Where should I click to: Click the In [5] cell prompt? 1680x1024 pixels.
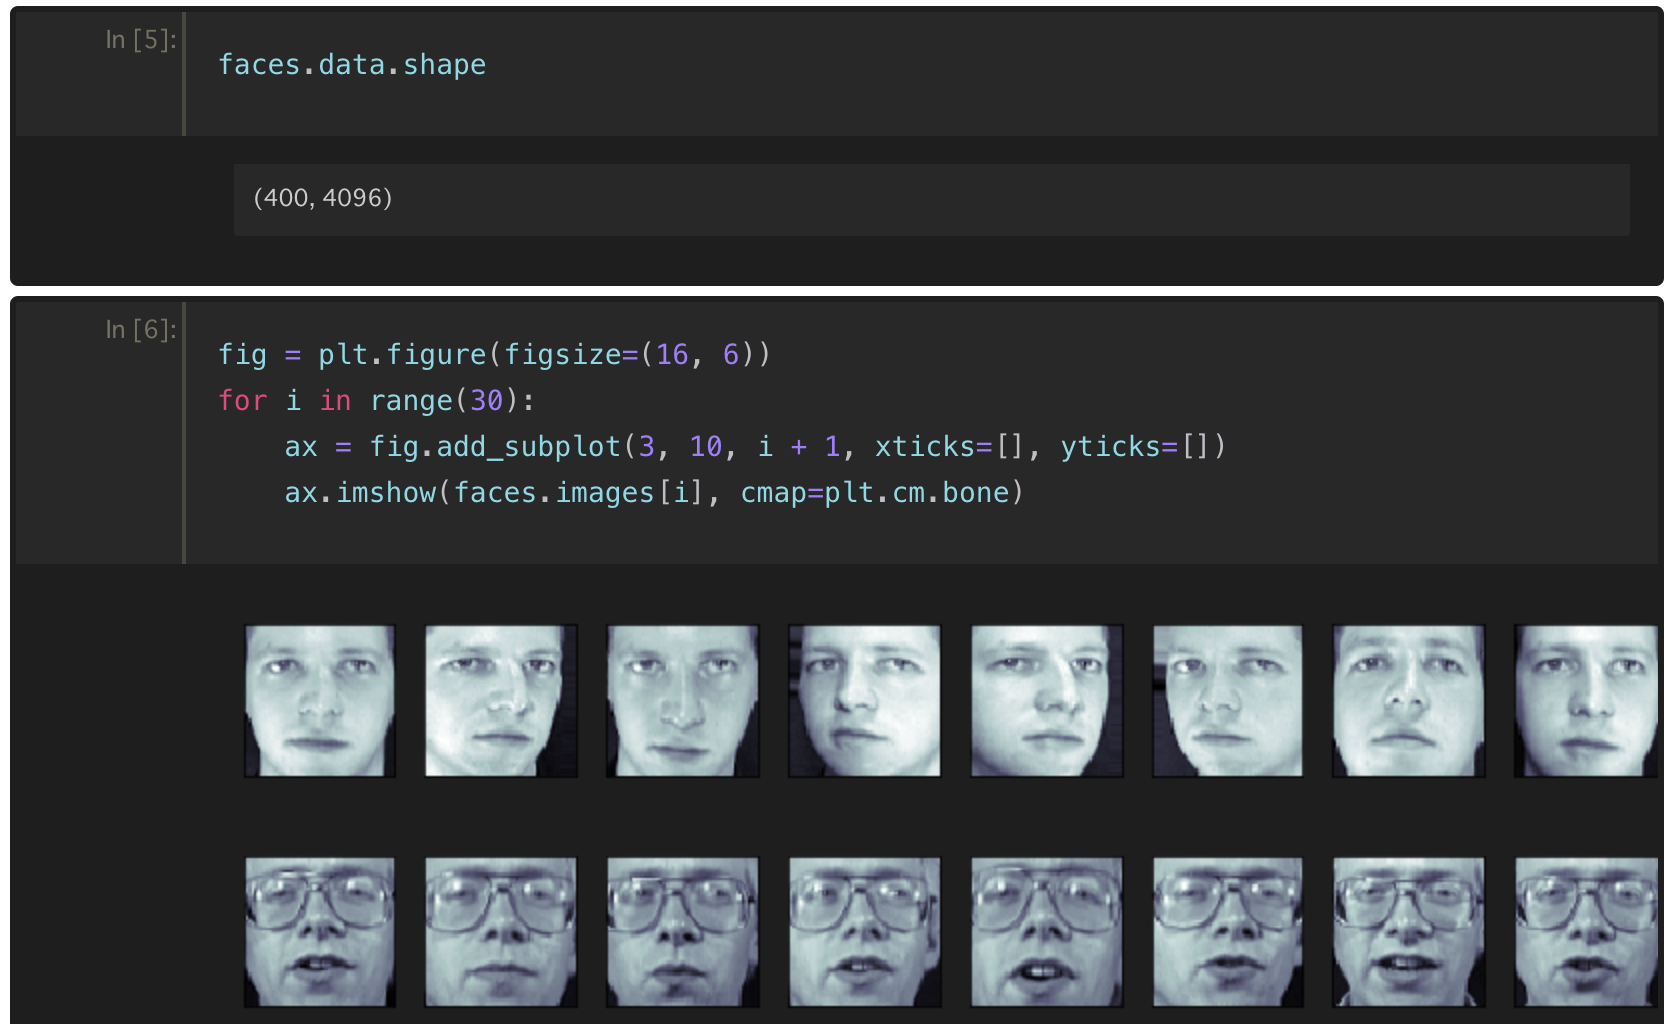point(140,40)
